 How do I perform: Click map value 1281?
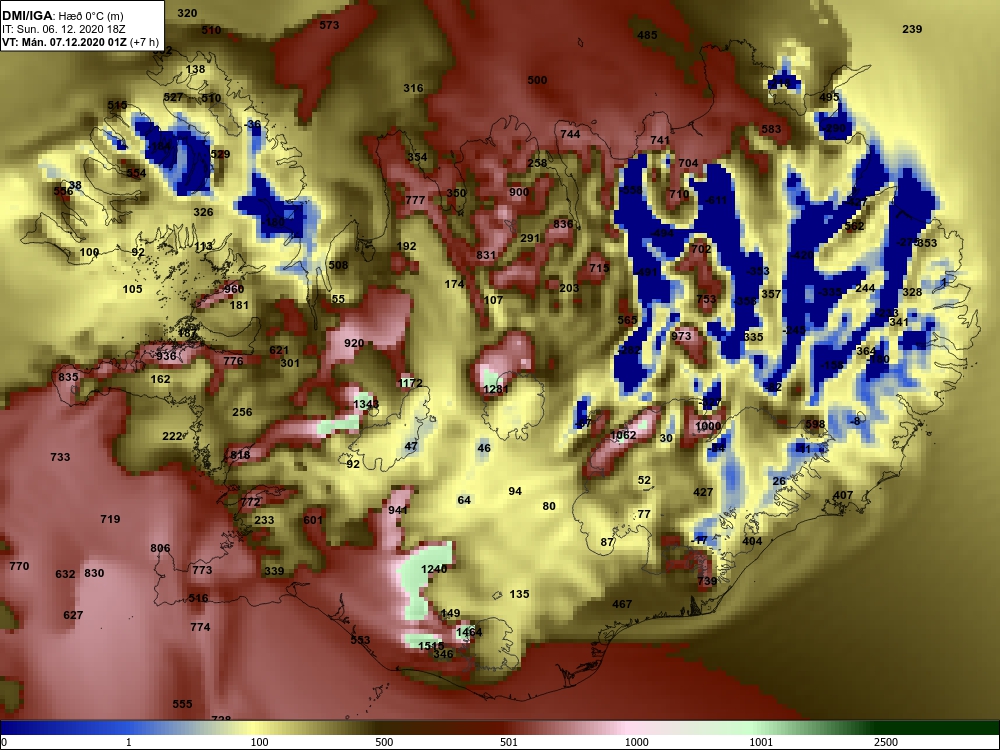496,389
